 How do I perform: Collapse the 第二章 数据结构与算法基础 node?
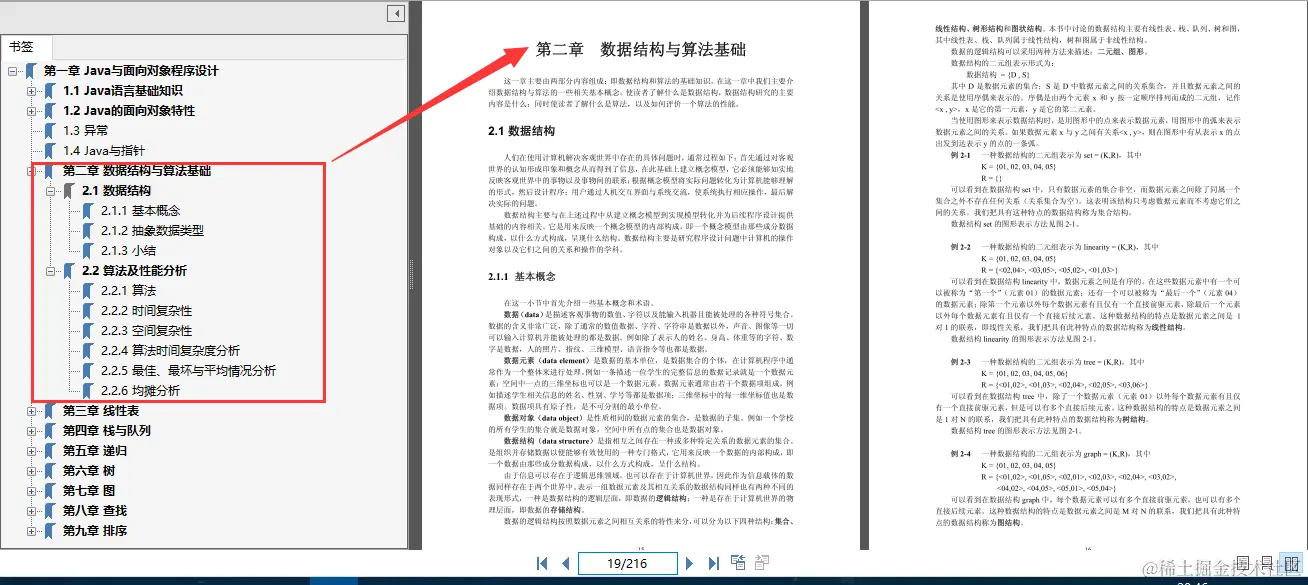point(29,170)
